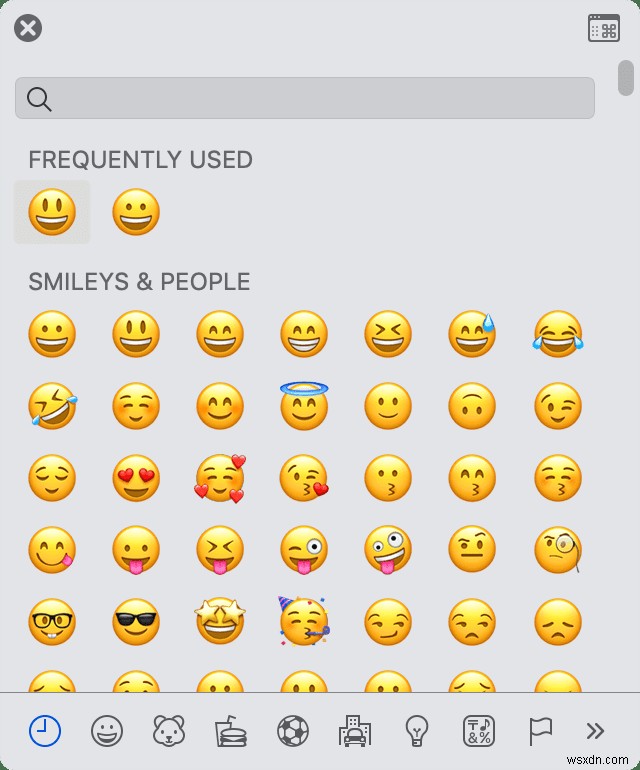The image size is (640, 770).
Task: Select the heart-eyes emoji
Action: tap(136, 478)
